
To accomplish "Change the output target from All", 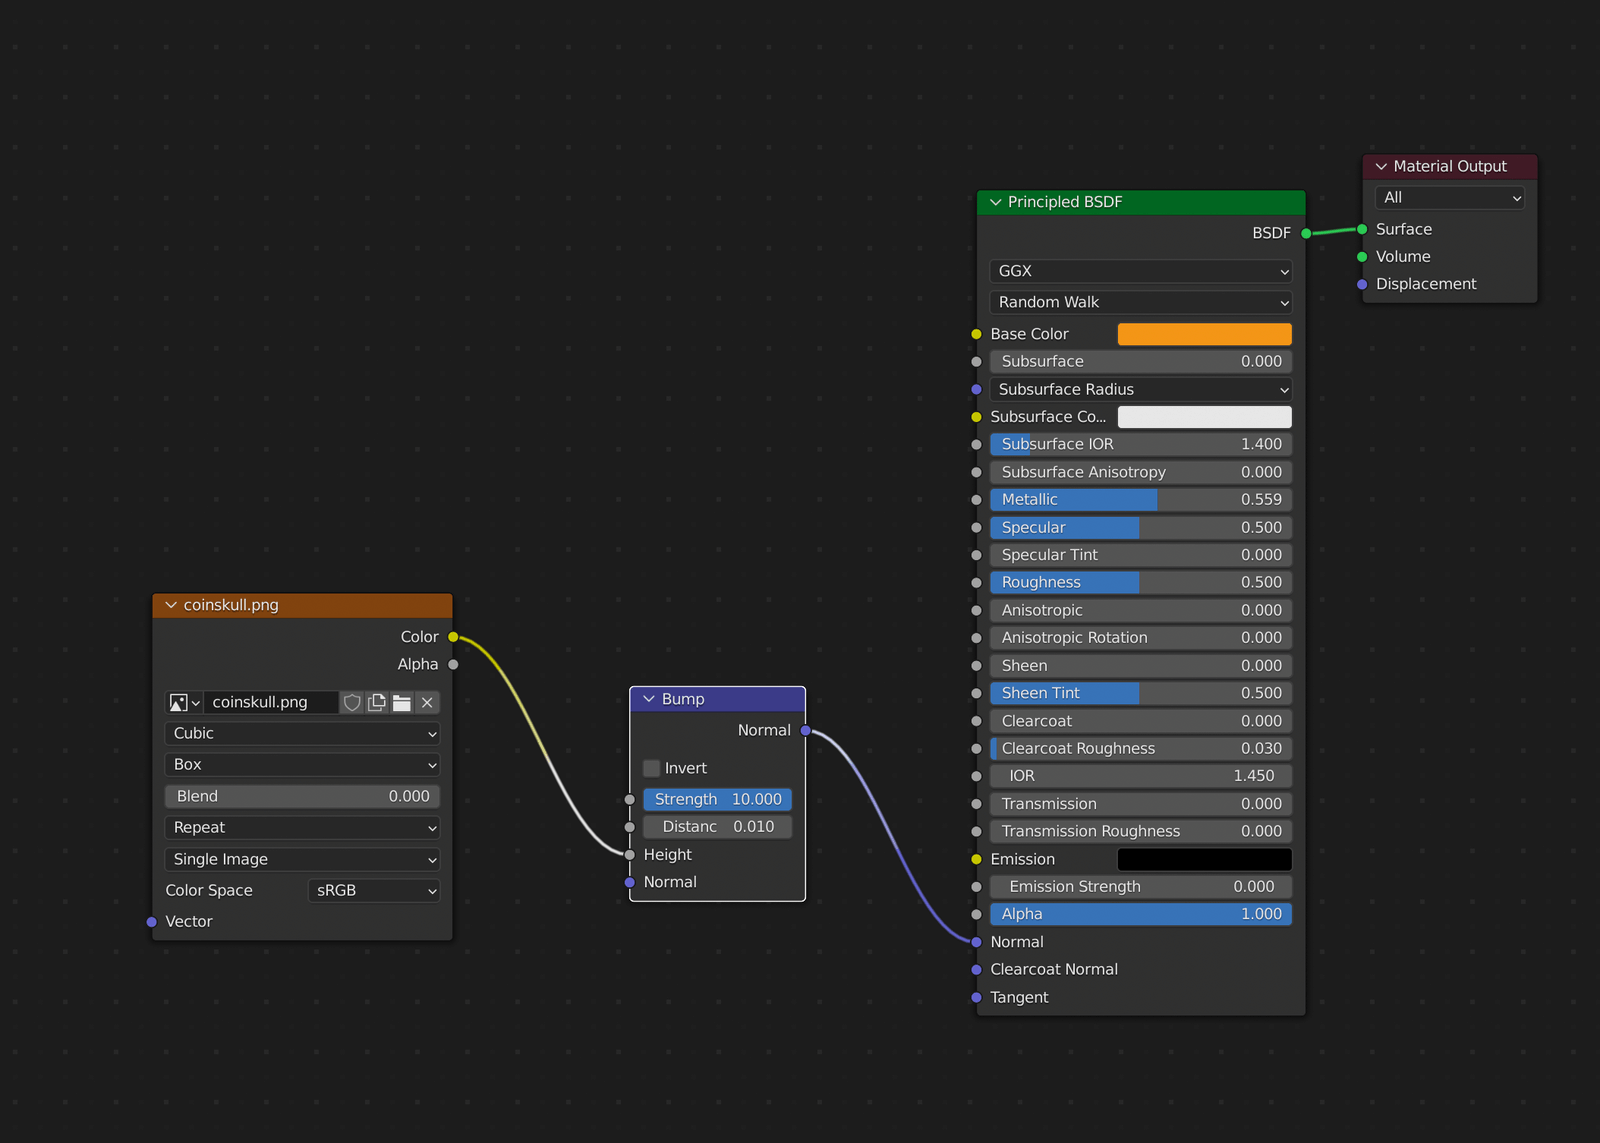I will click(x=1448, y=197).
